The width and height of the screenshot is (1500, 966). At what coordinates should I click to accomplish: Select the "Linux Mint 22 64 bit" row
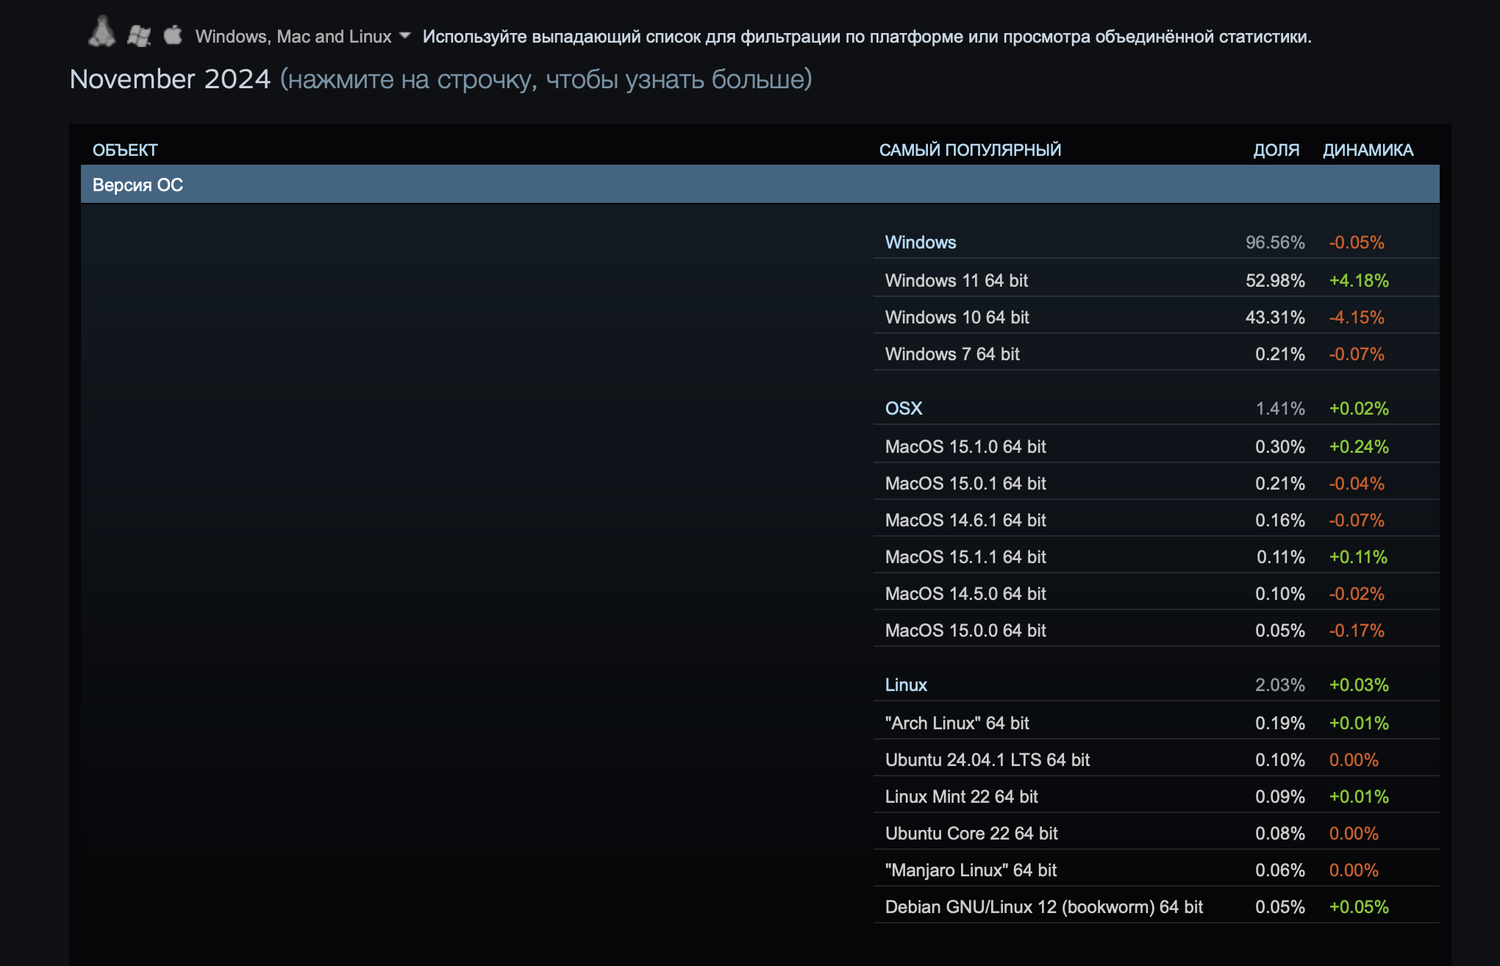click(1157, 797)
